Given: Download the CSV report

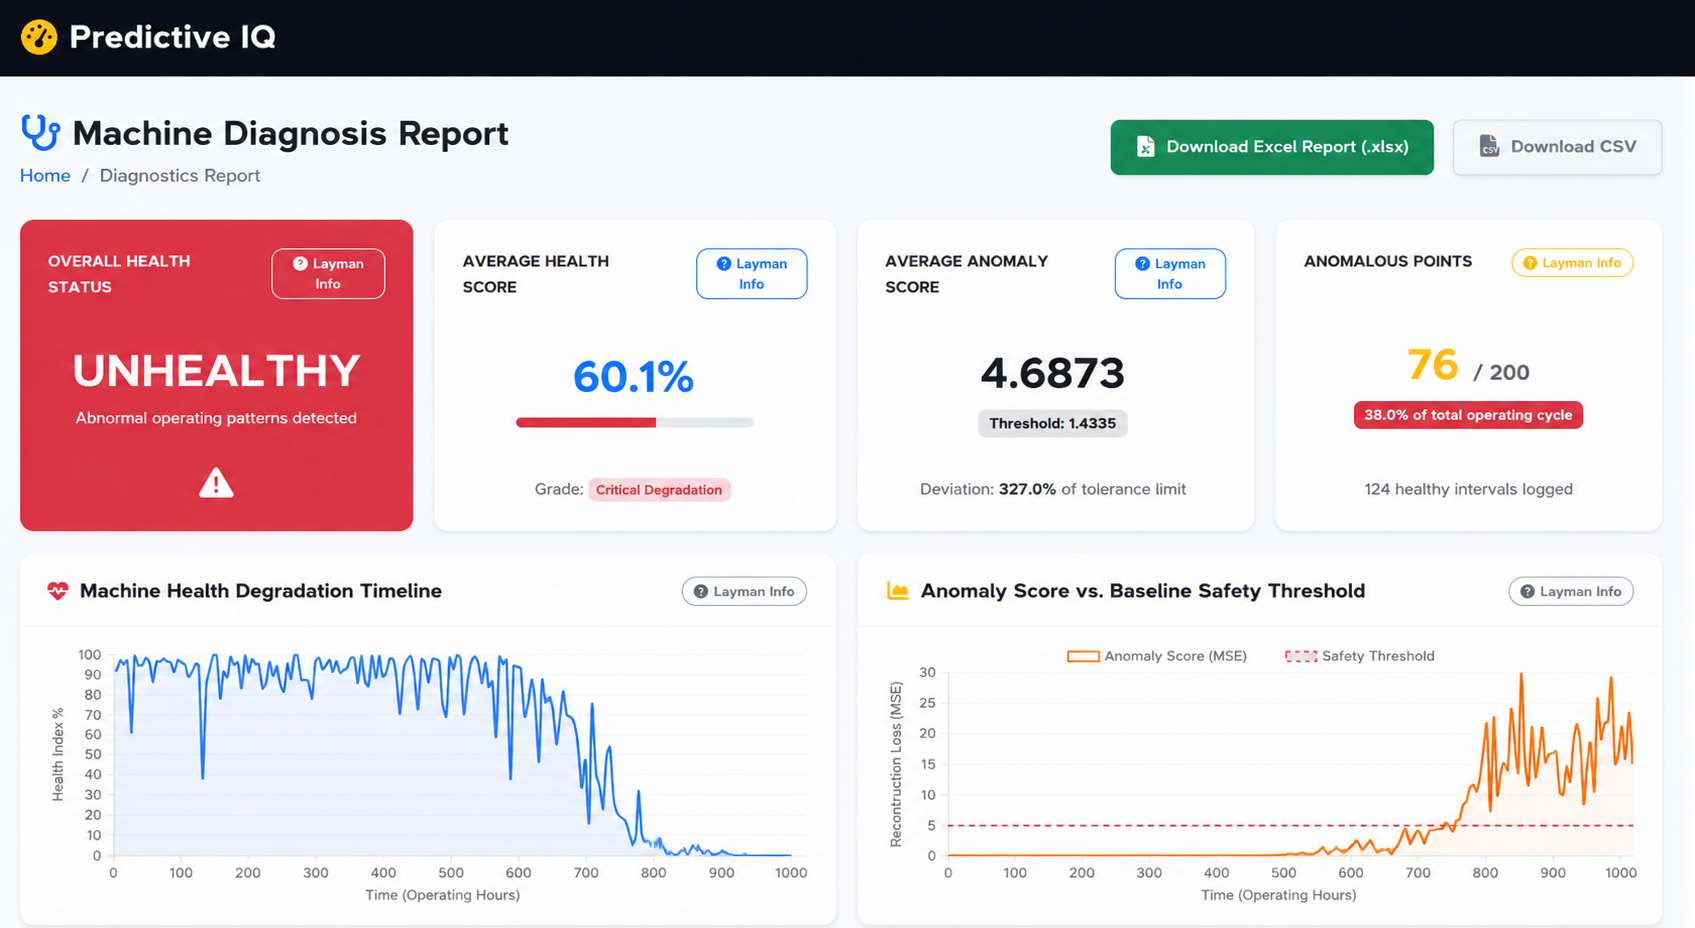Looking at the screenshot, I should click(1557, 147).
